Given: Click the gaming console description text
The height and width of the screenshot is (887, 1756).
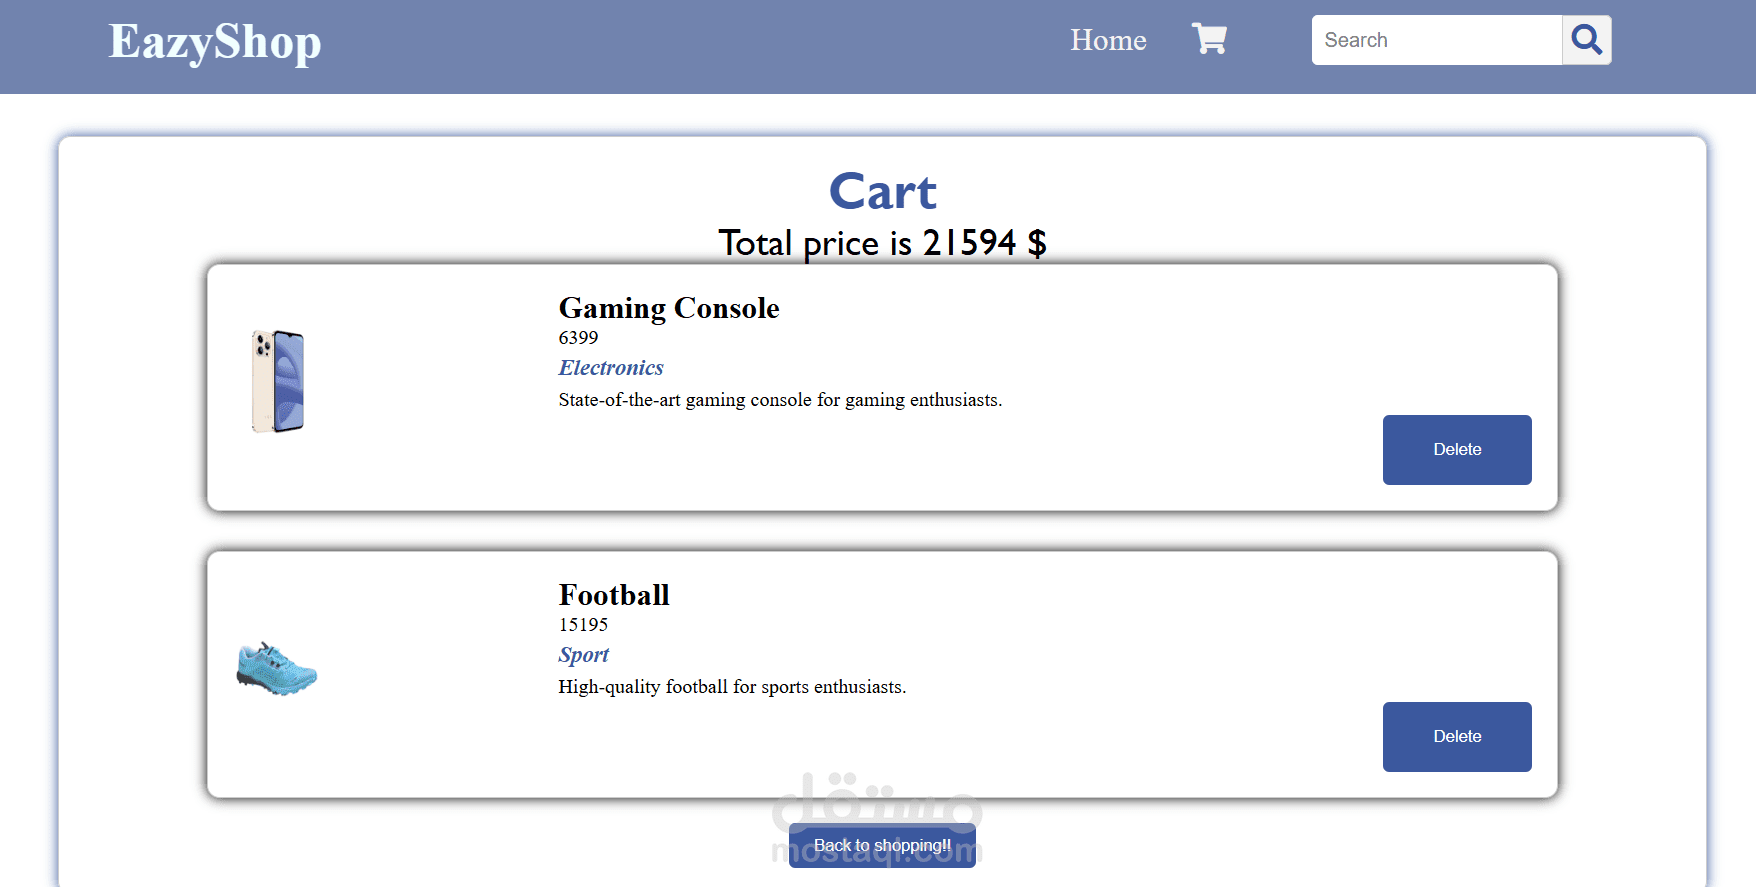Looking at the screenshot, I should 780,400.
